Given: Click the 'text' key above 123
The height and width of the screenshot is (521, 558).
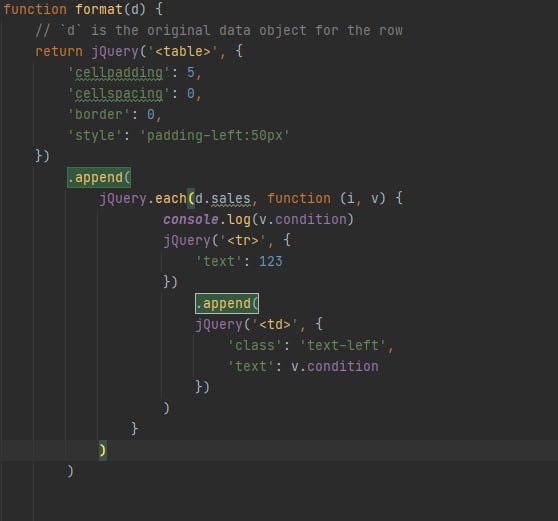Looking at the screenshot, I should (x=219, y=262).
